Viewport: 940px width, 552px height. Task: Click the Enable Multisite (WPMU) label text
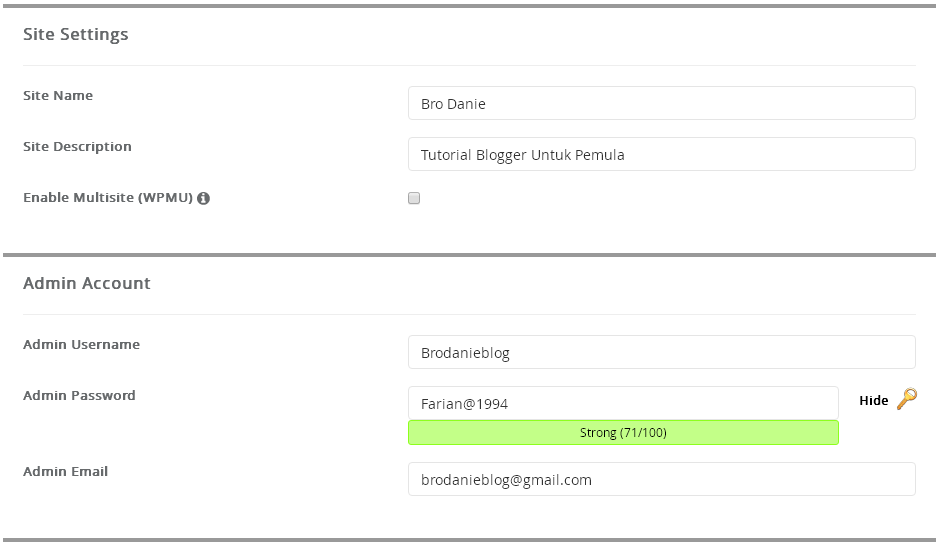coord(107,197)
